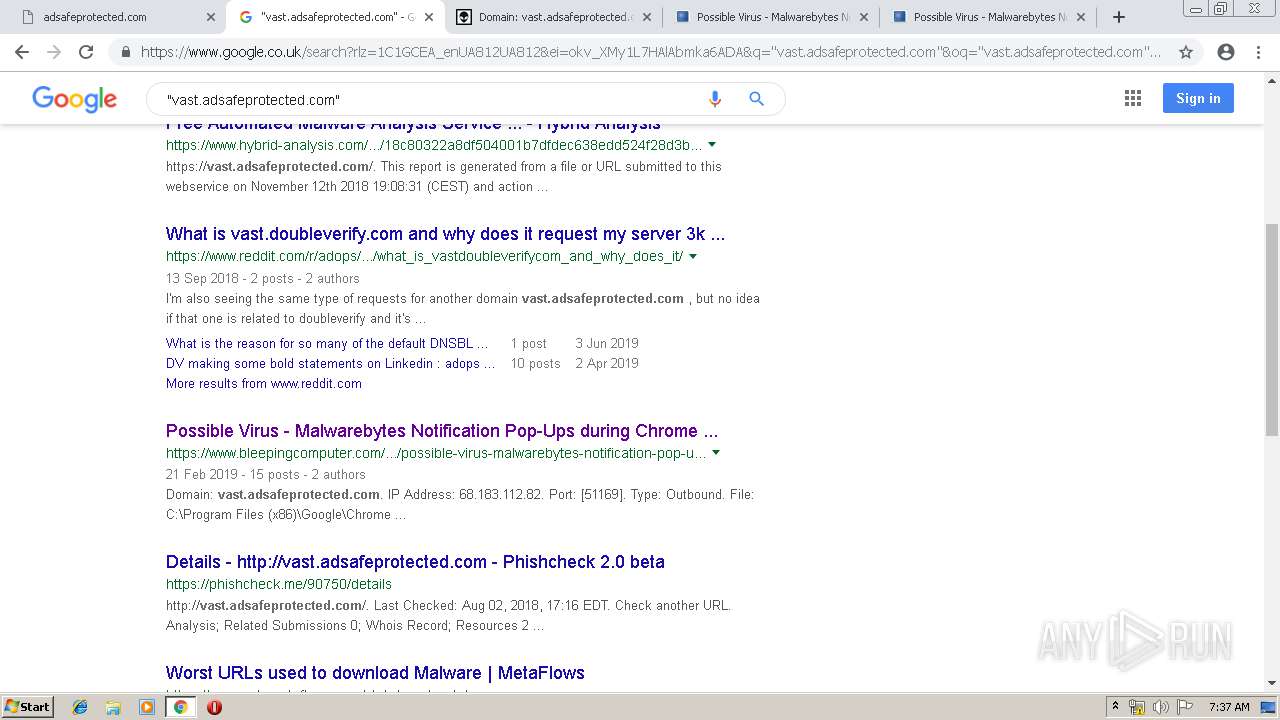1280x720 pixels.
Task: Expand reddit result dropdown arrow
Action: 693,257
